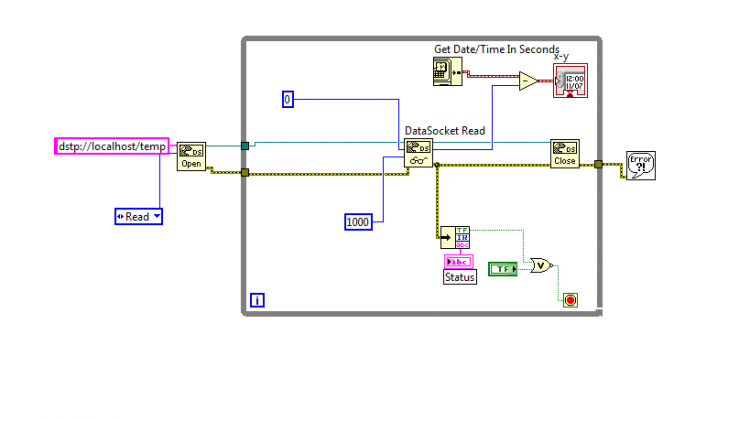
Task: Select the Subtract function triangle
Action: [529, 81]
